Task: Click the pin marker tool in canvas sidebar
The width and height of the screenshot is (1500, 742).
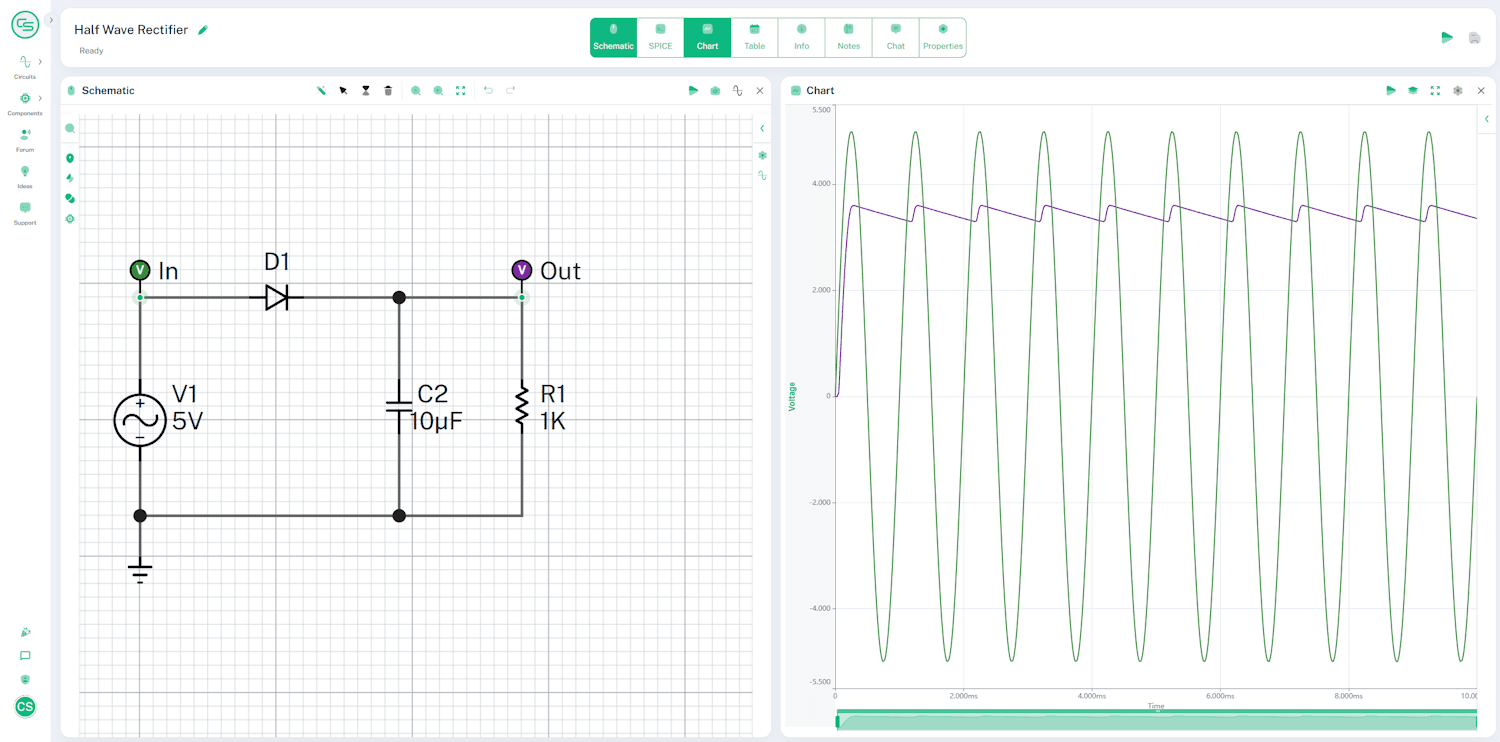Action: 70,158
